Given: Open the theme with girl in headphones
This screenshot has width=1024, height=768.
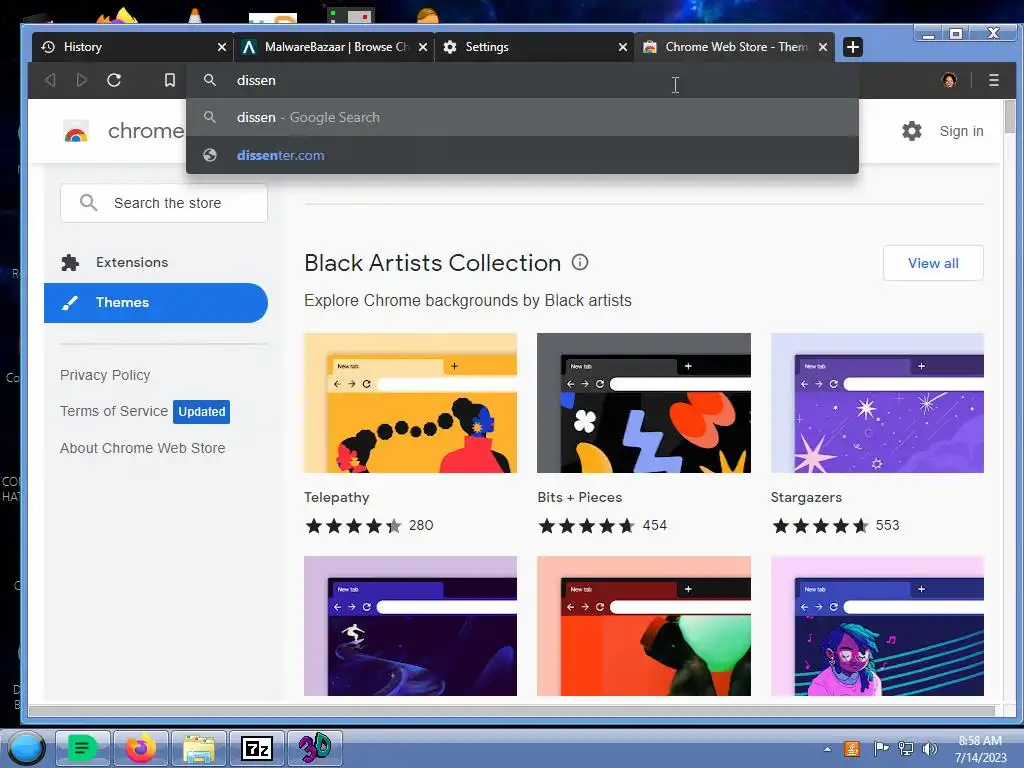Looking at the screenshot, I should point(877,626).
